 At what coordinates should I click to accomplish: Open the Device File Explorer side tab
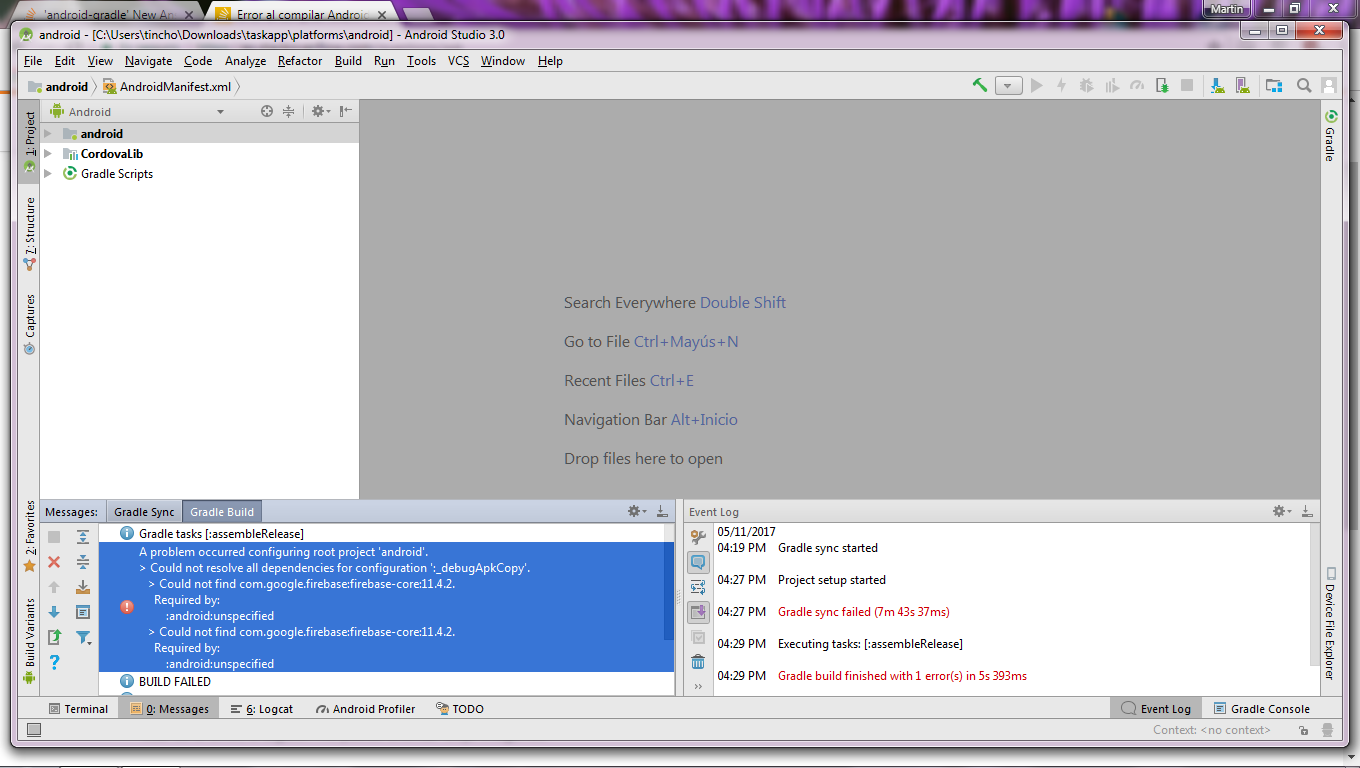[1330, 624]
